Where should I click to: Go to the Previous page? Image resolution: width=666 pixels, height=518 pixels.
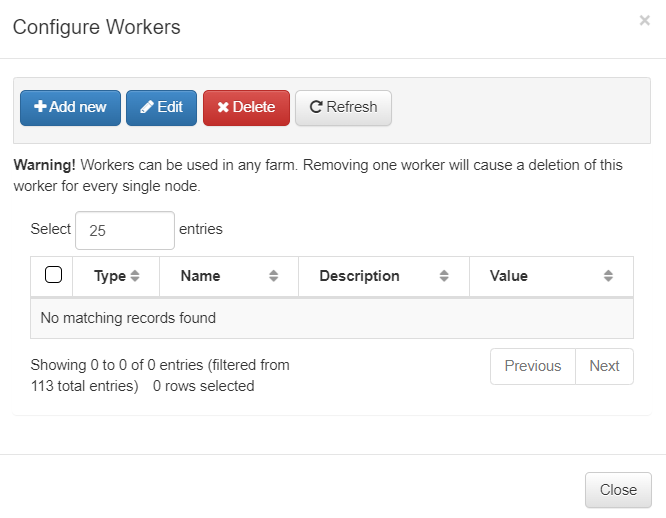[x=533, y=366]
